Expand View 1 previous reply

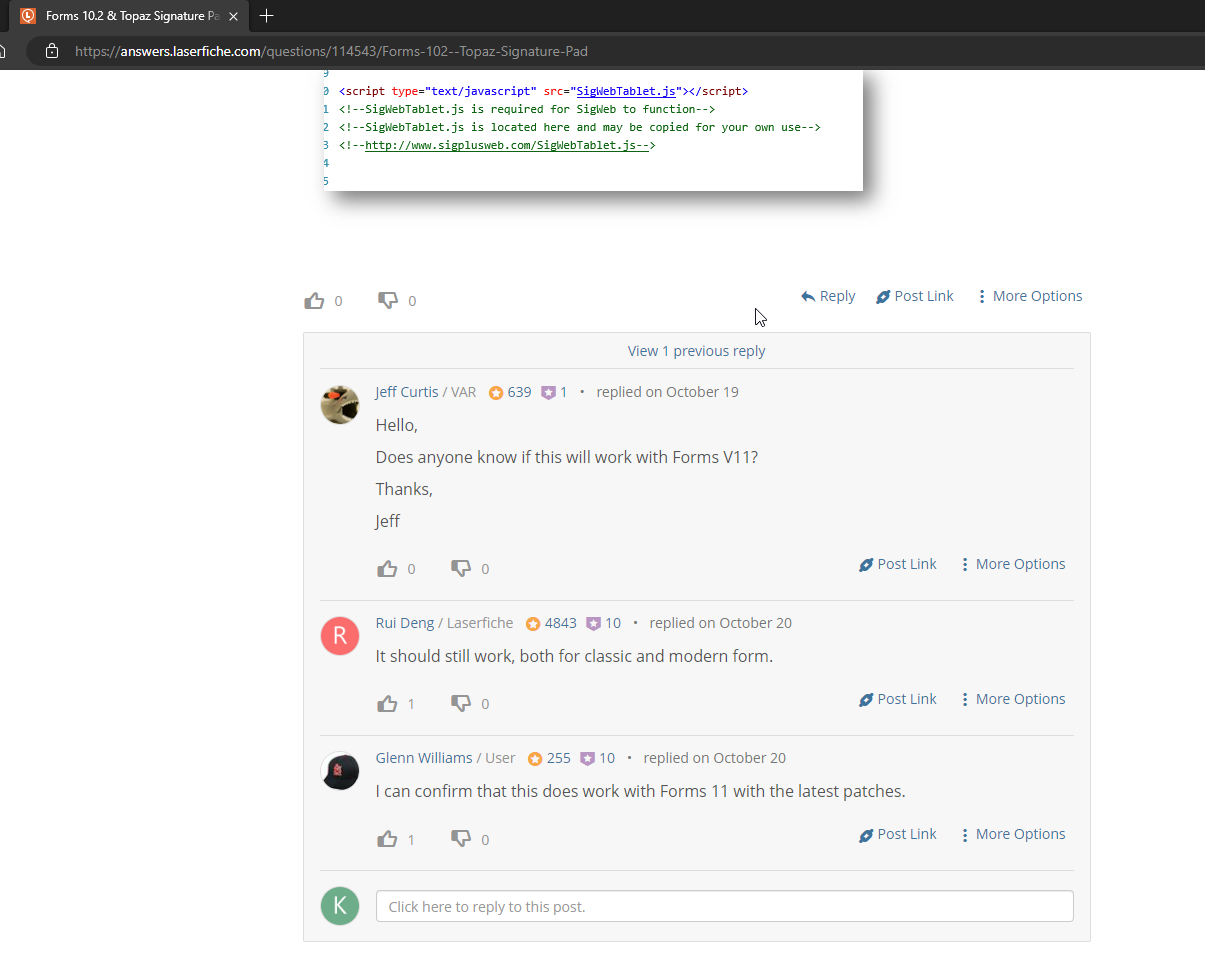pyautogui.click(x=697, y=351)
